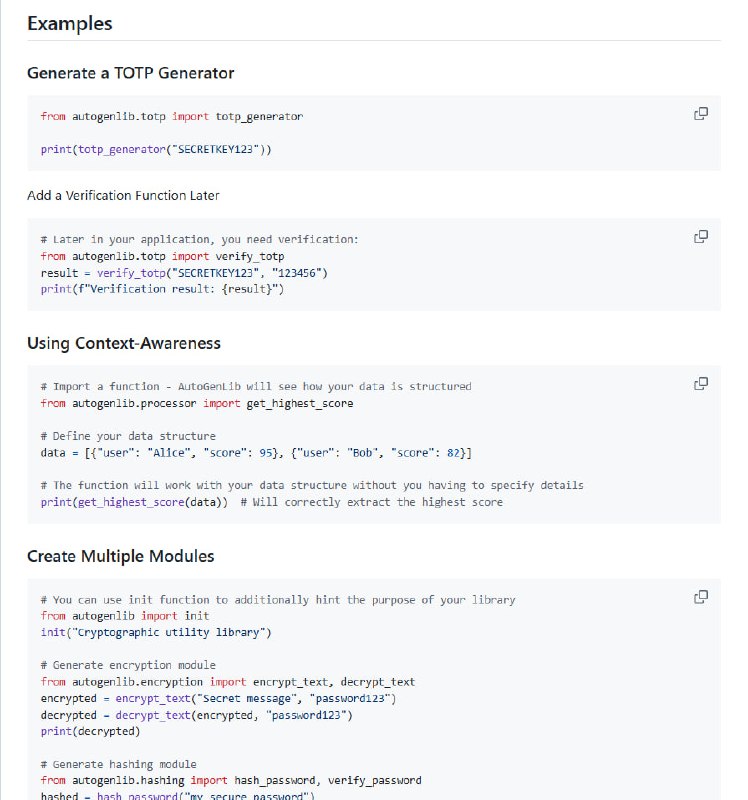Screen dimensions: 748x800
Task: Click the "Using Context-Awareness" heading
Action: tap(124, 343)
